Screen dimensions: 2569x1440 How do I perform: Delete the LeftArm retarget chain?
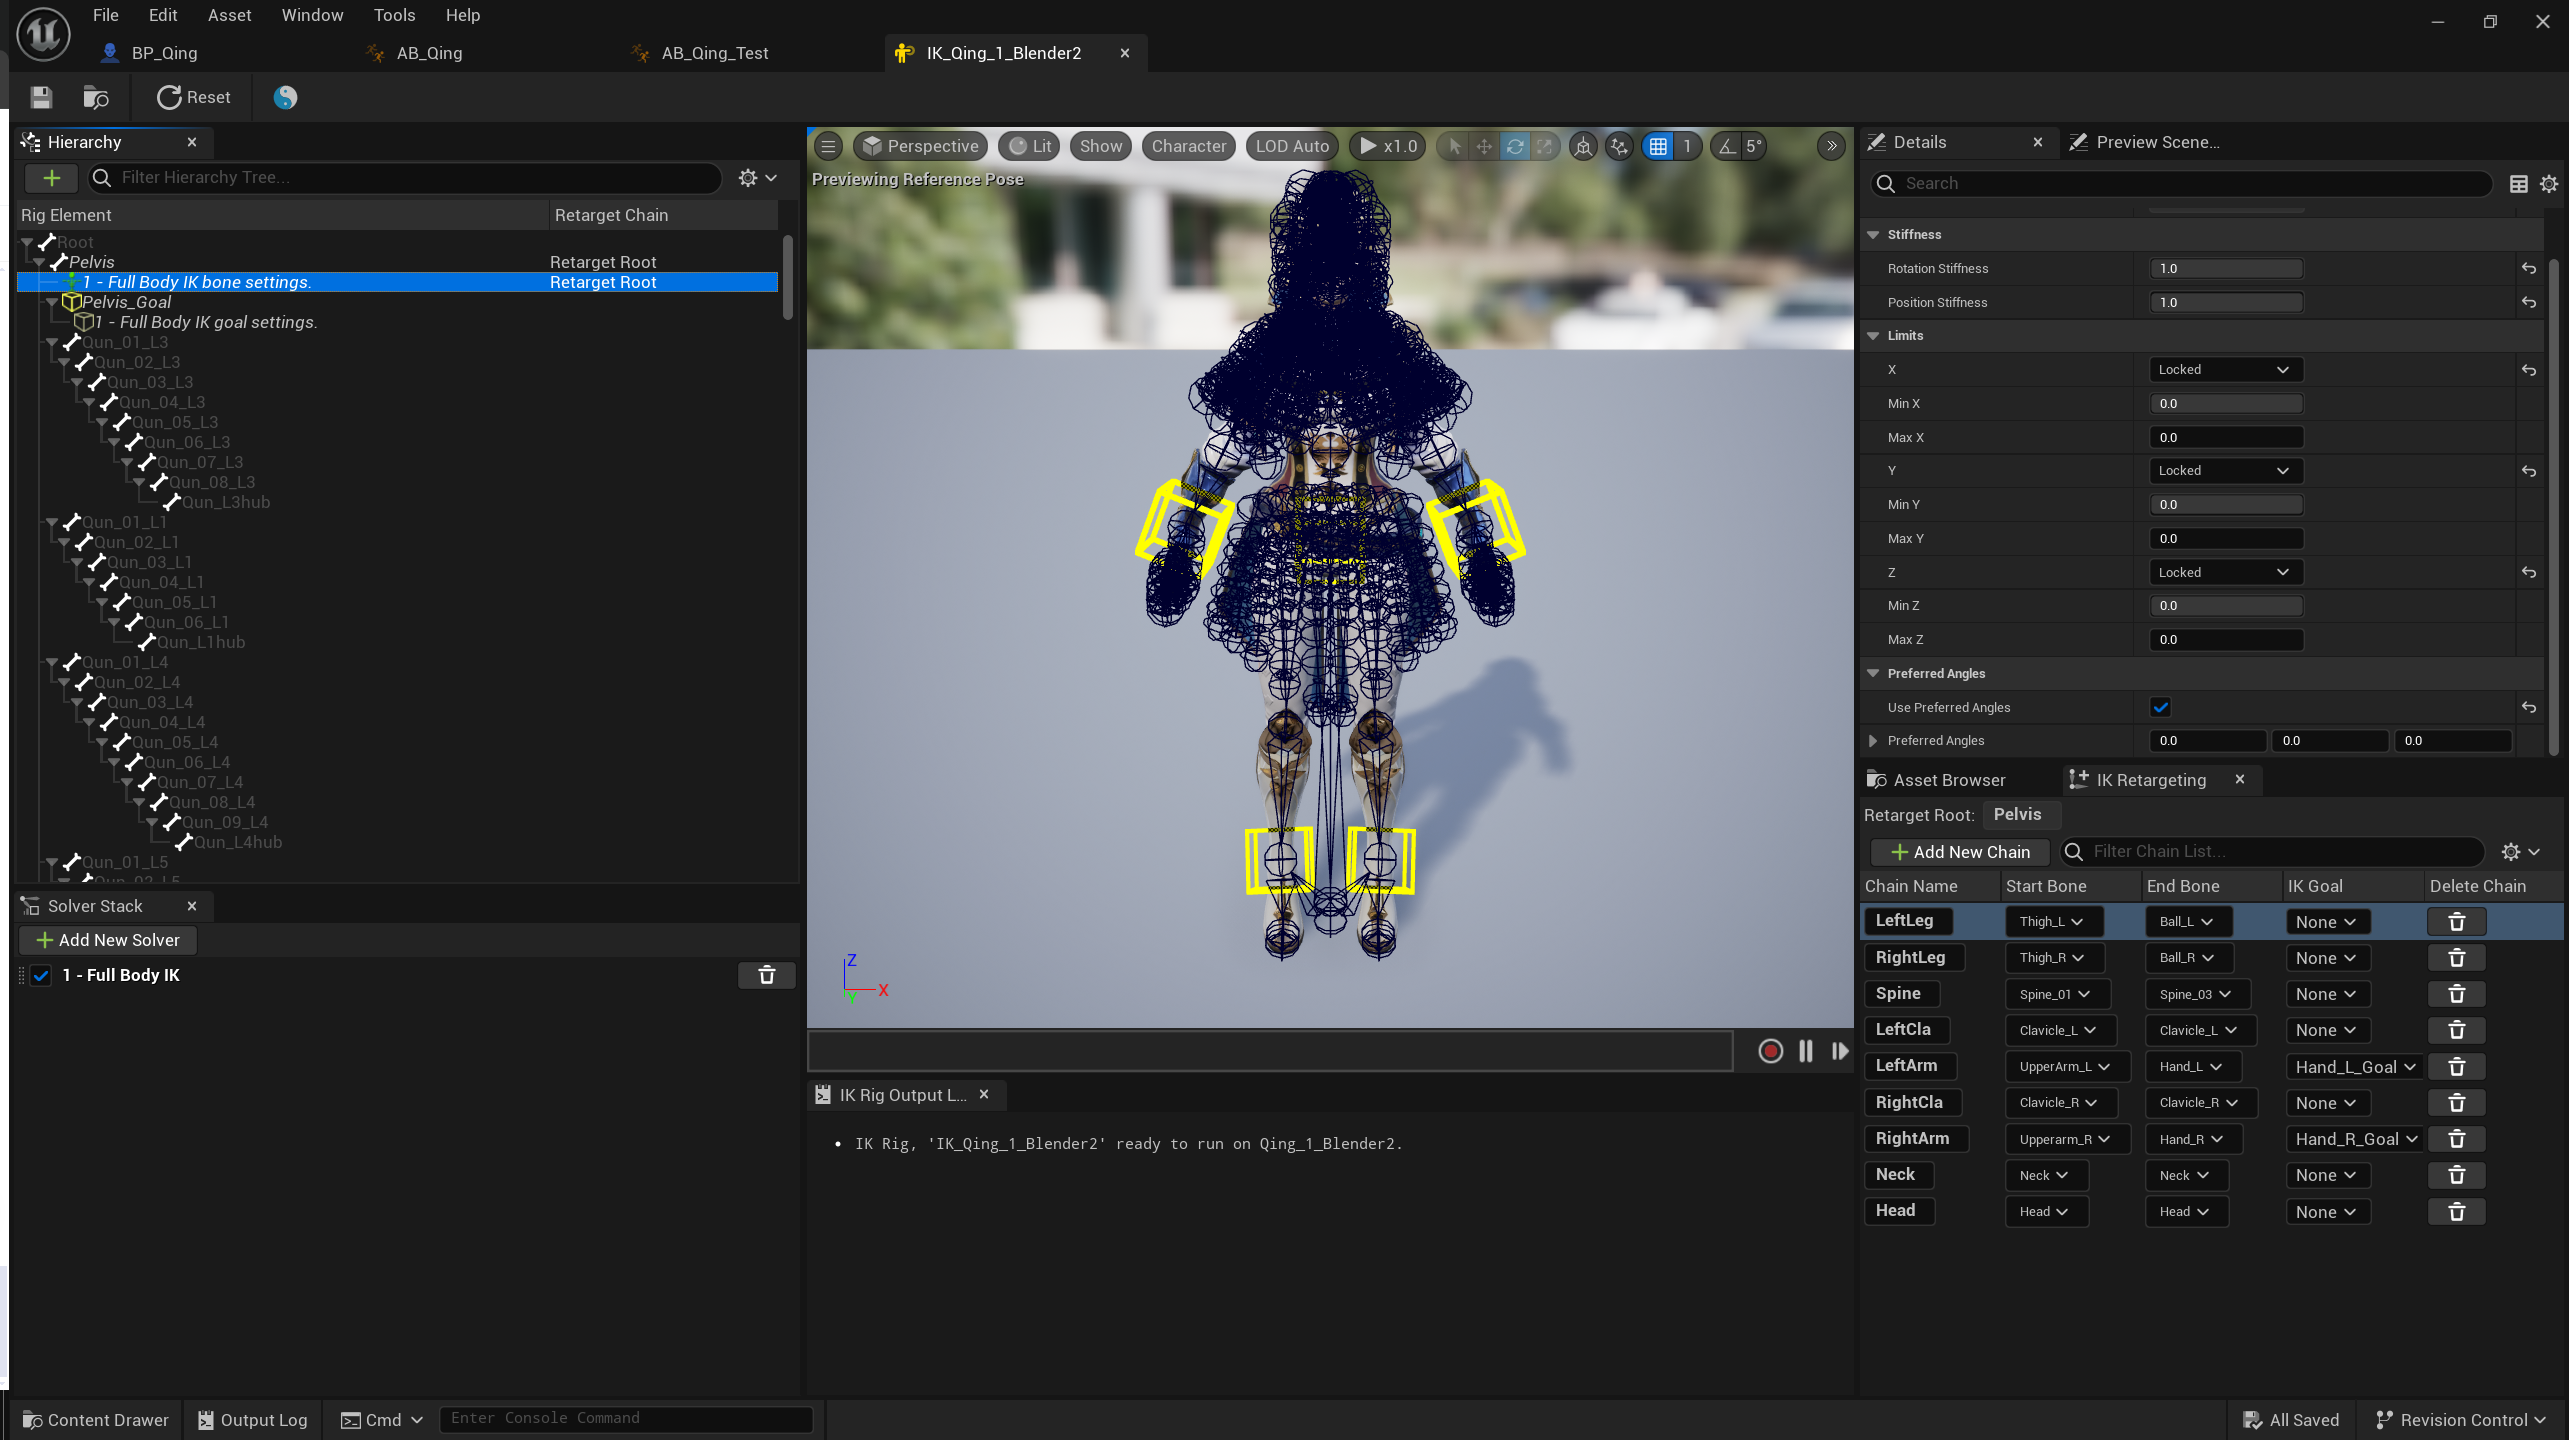2456,1066
